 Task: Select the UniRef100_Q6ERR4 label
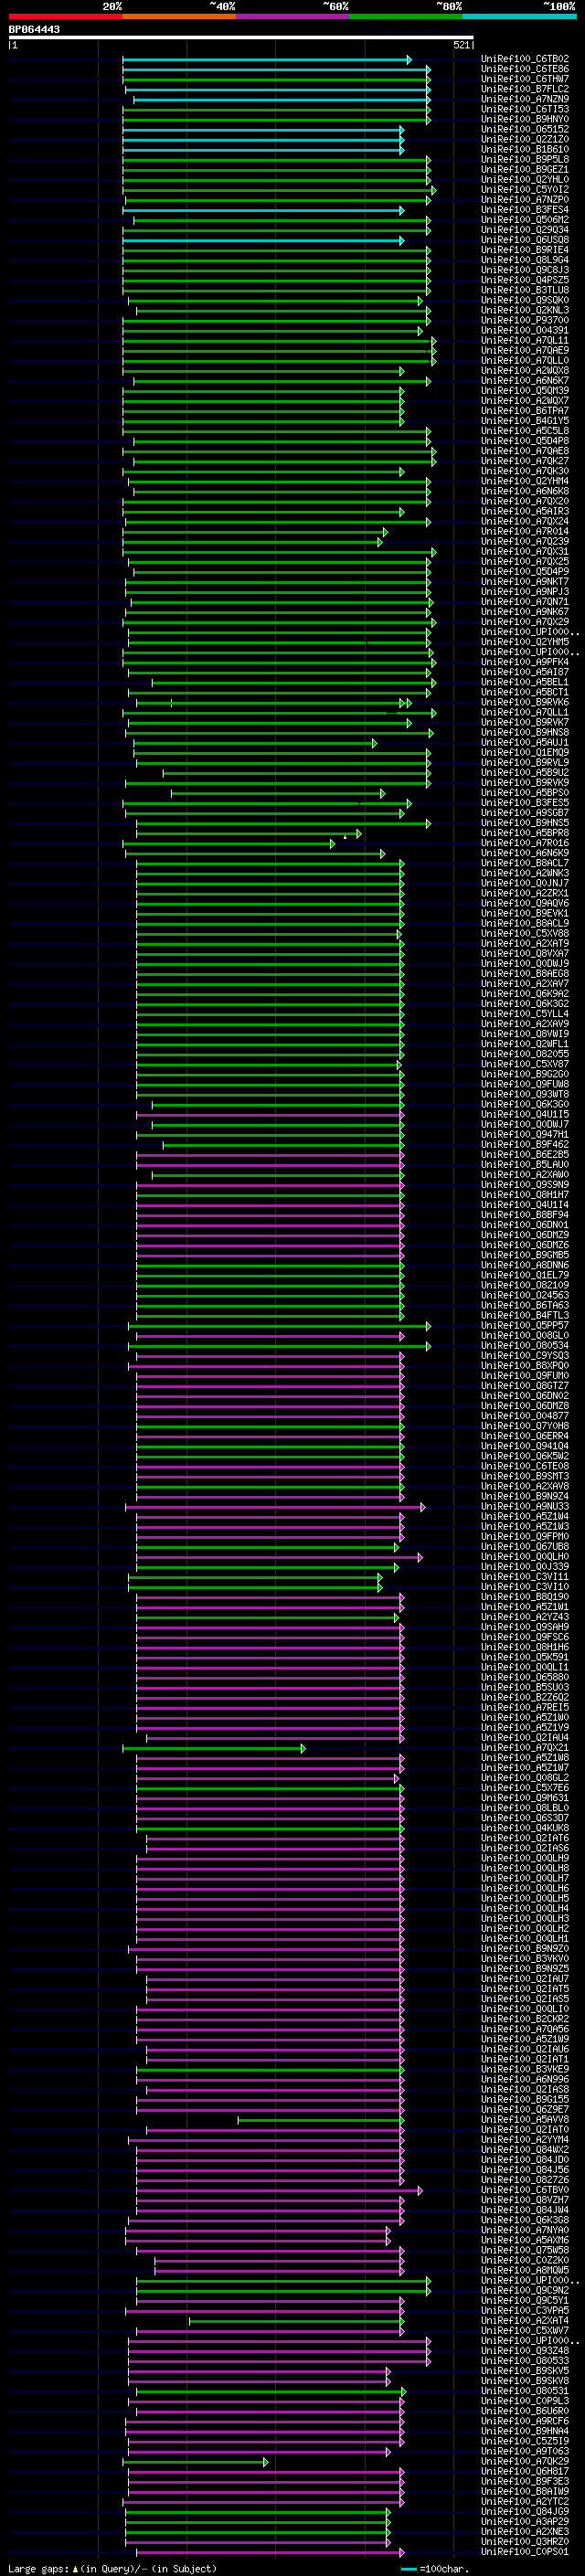click(x=525, y=1436)
